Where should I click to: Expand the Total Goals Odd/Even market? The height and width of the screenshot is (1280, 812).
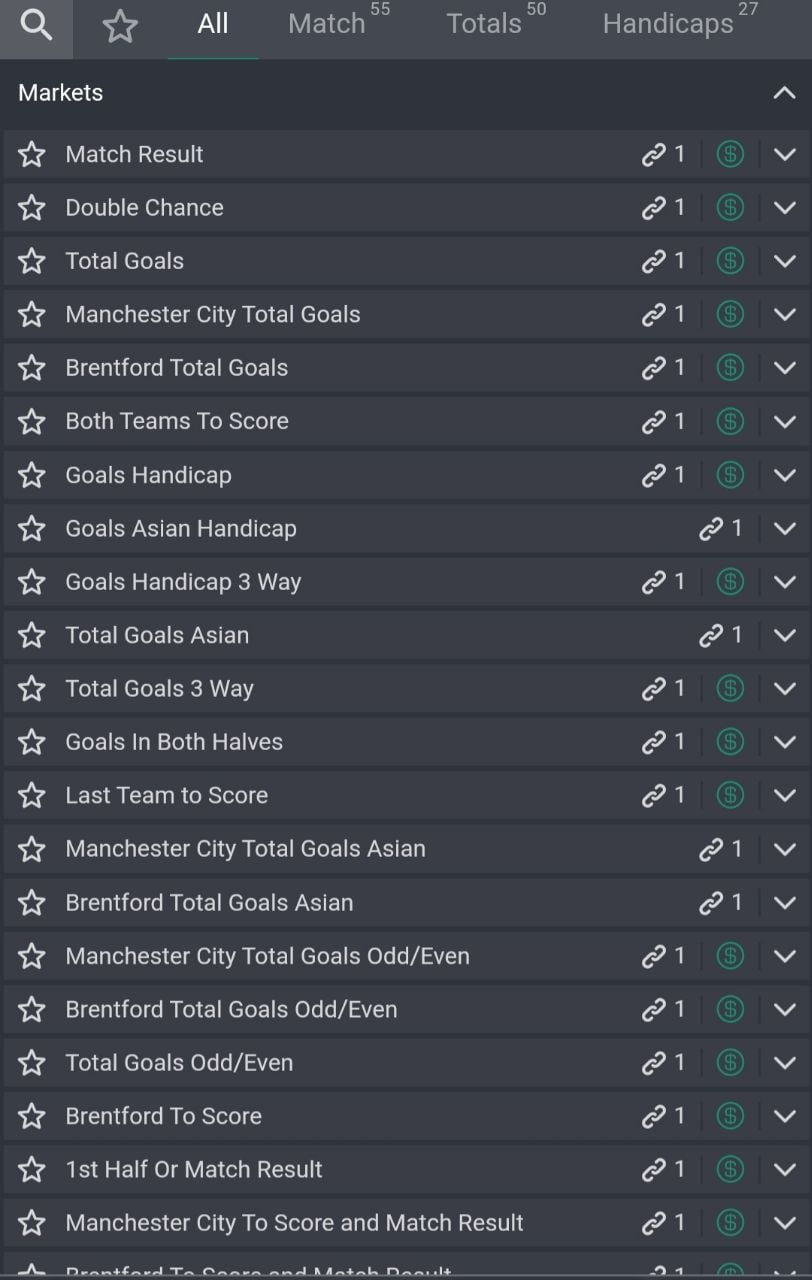pyautogui.click(x=784, y=1062)
